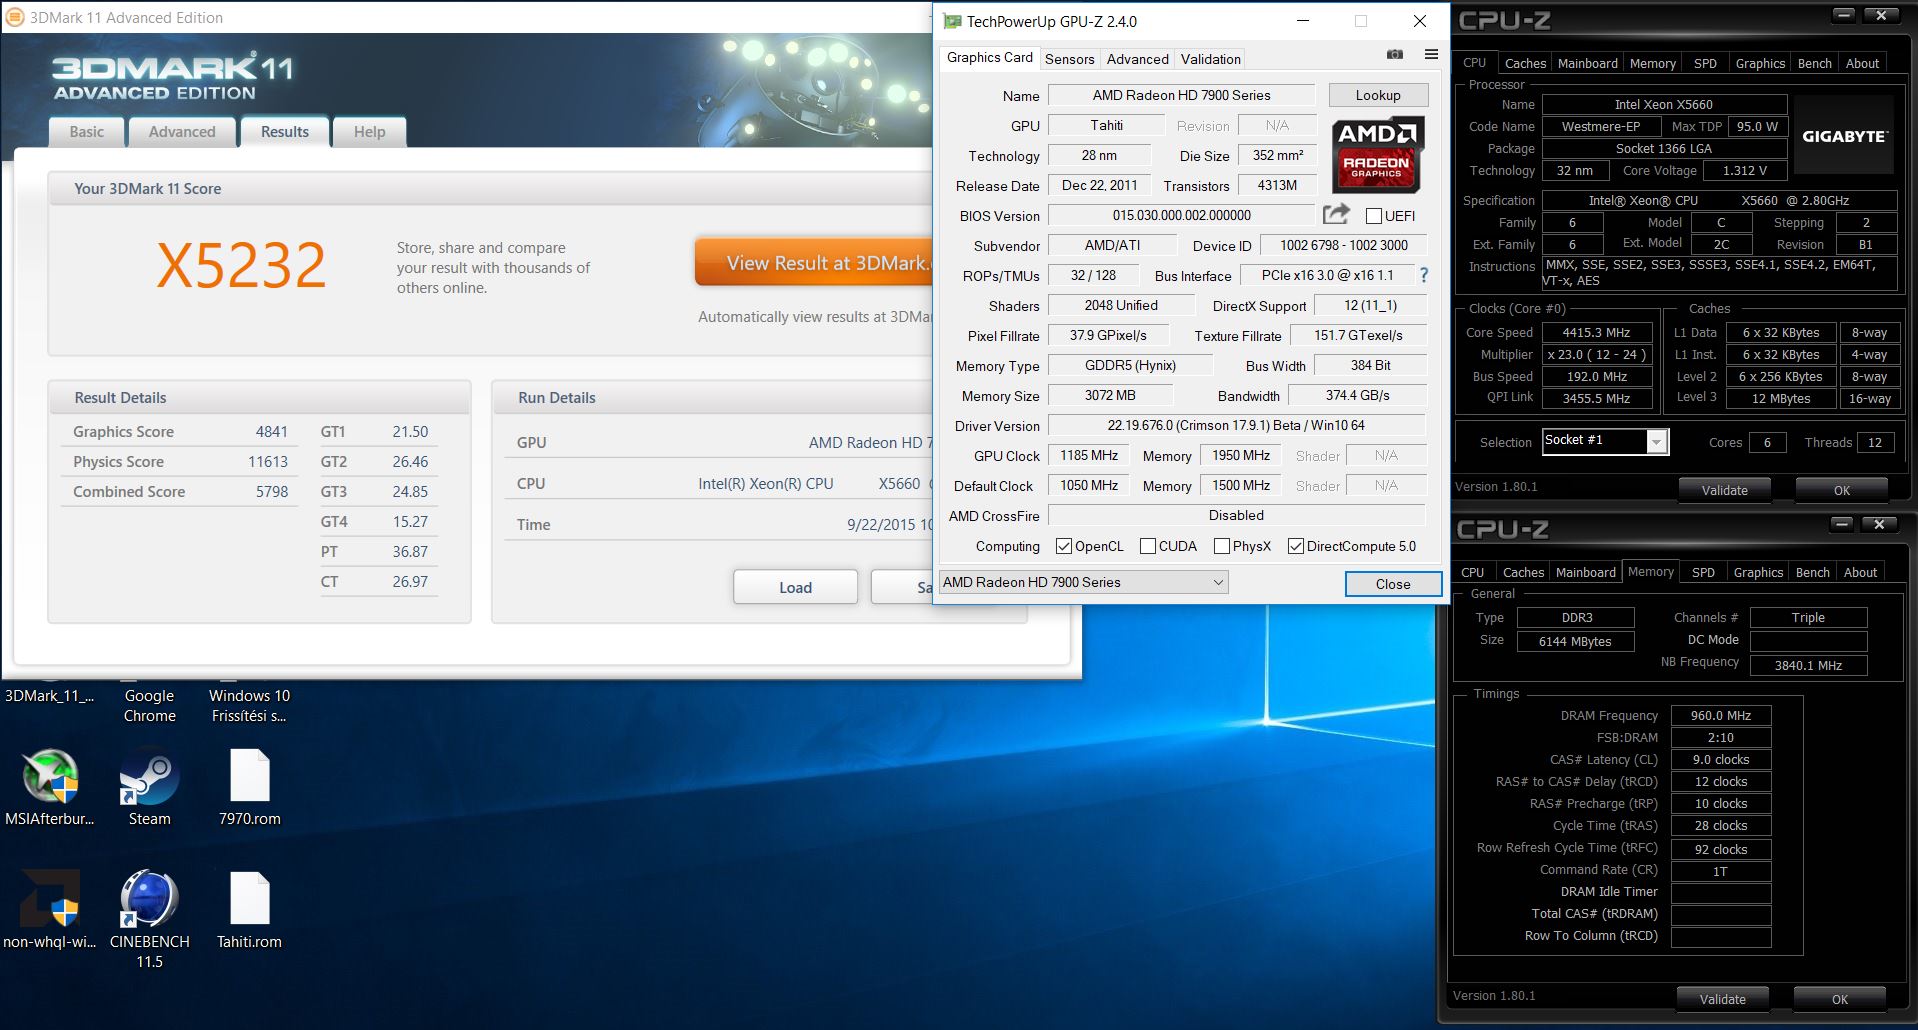
Task: Select the 7970.rom file icon
Action: (x=249, y=775)
